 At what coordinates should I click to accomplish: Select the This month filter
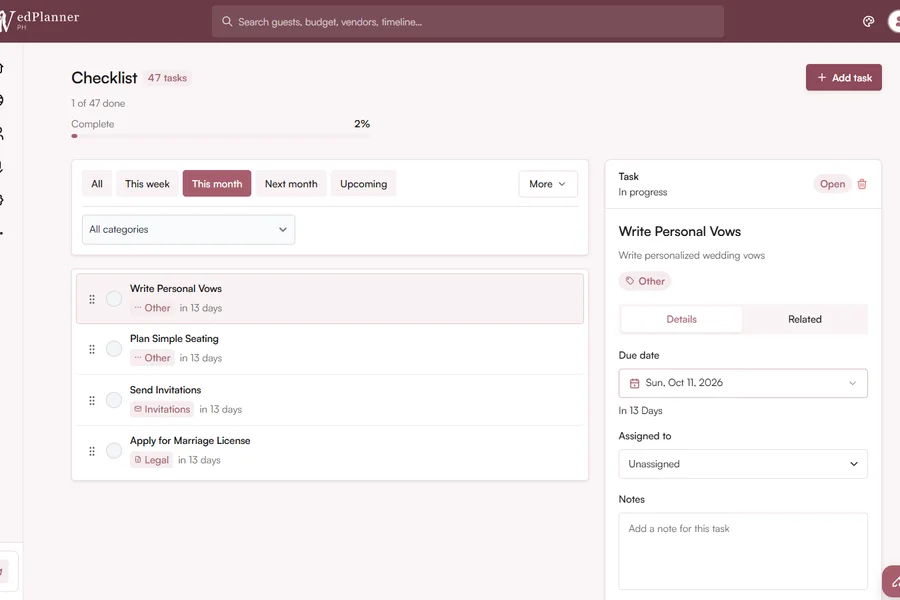(x=217, y=184)
